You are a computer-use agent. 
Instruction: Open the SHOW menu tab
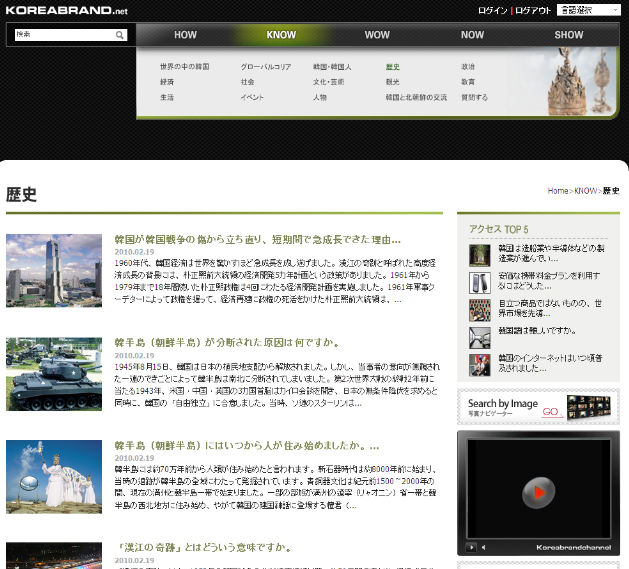569,35
